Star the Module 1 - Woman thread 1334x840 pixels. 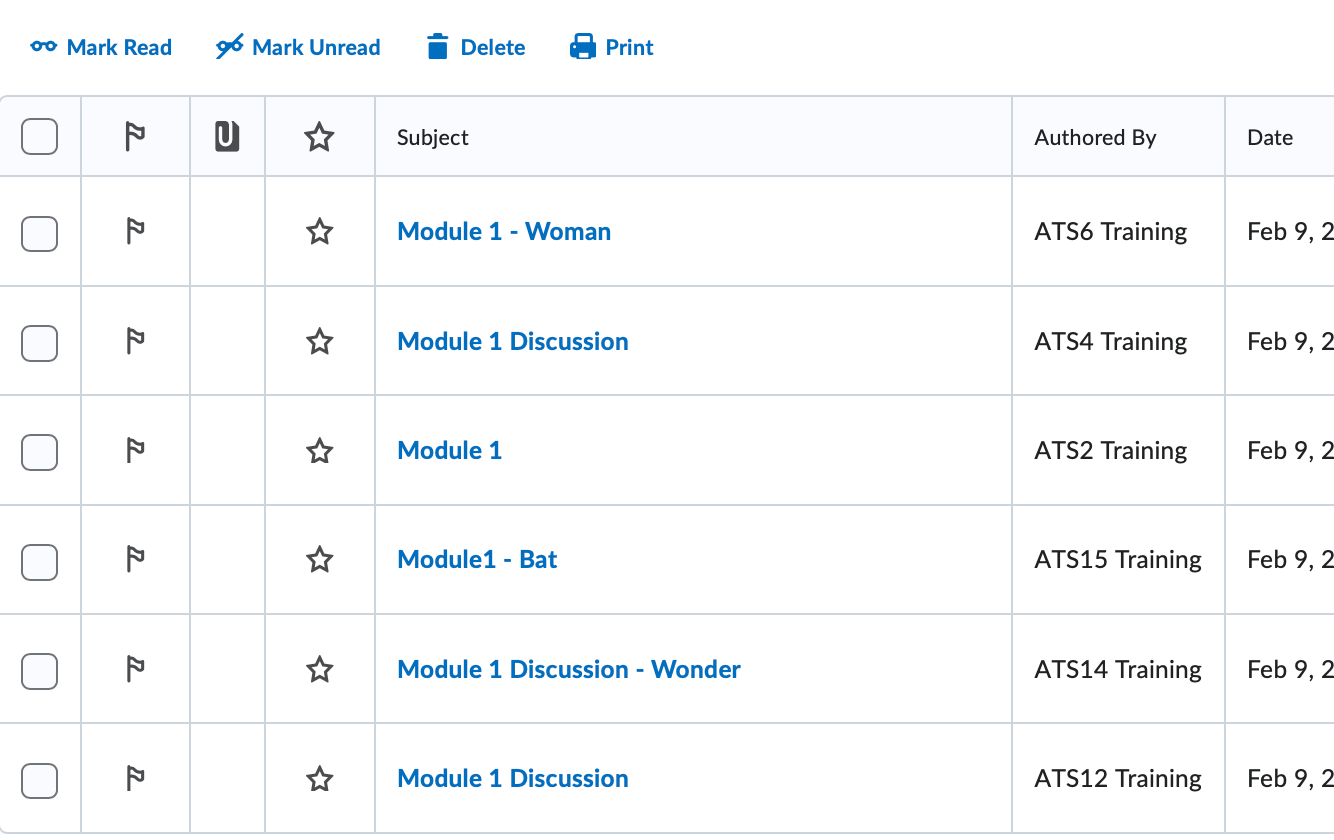point(319,231)
